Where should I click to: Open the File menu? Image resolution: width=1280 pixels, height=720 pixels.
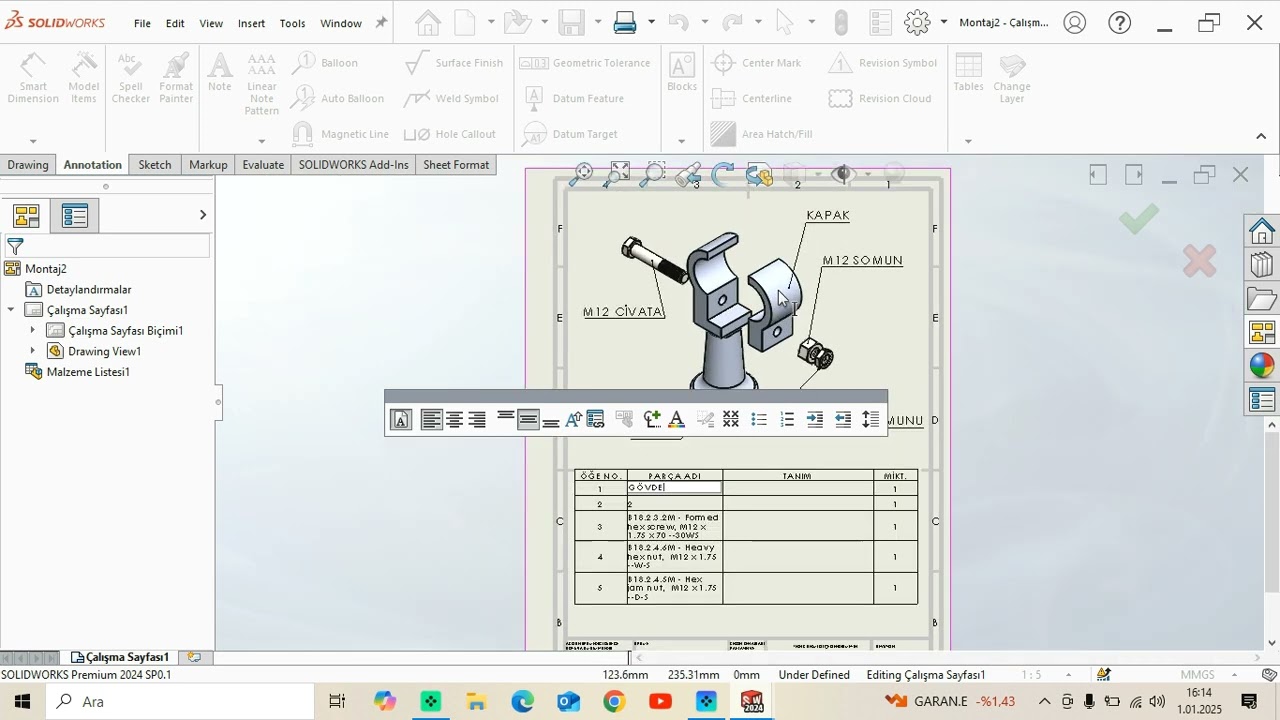tap(142, 23)
